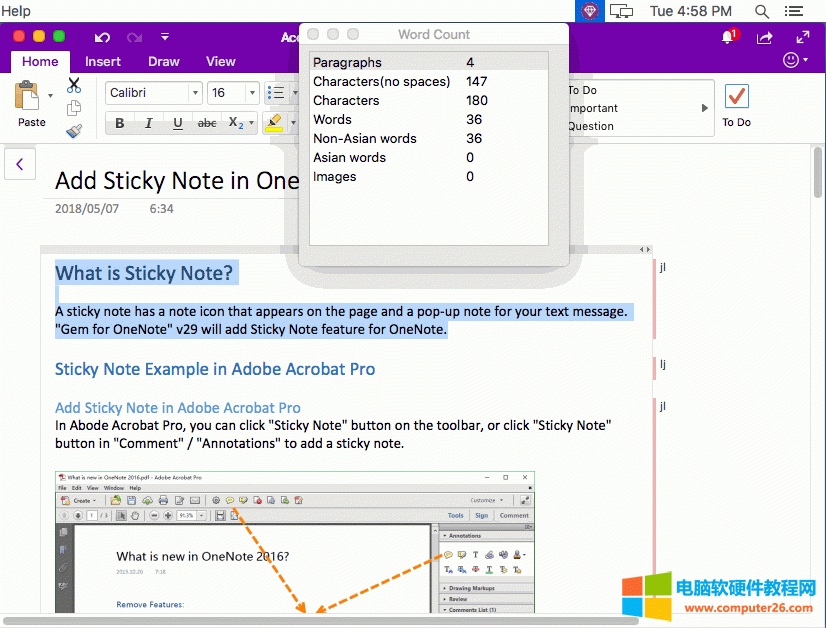Click the Paste clipboard icon
This screenshot has width=826, height=628.
(29, 98)
